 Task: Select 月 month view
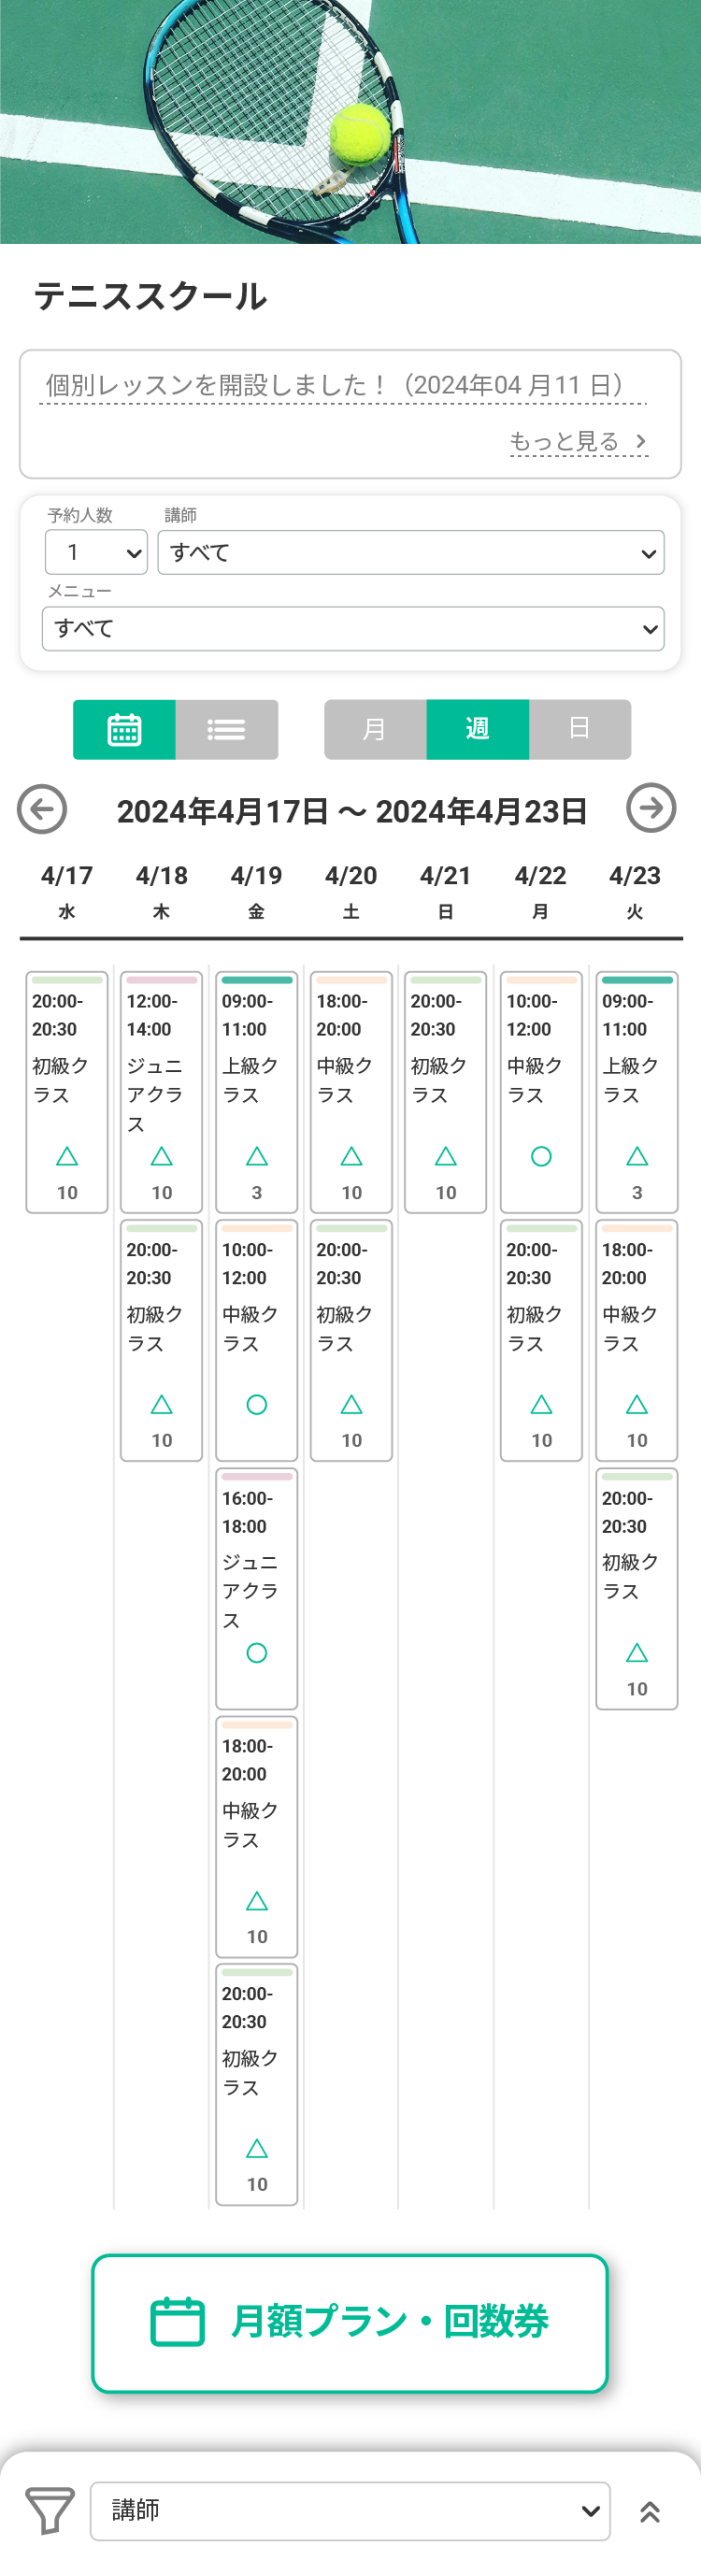[x=375, y=729]
